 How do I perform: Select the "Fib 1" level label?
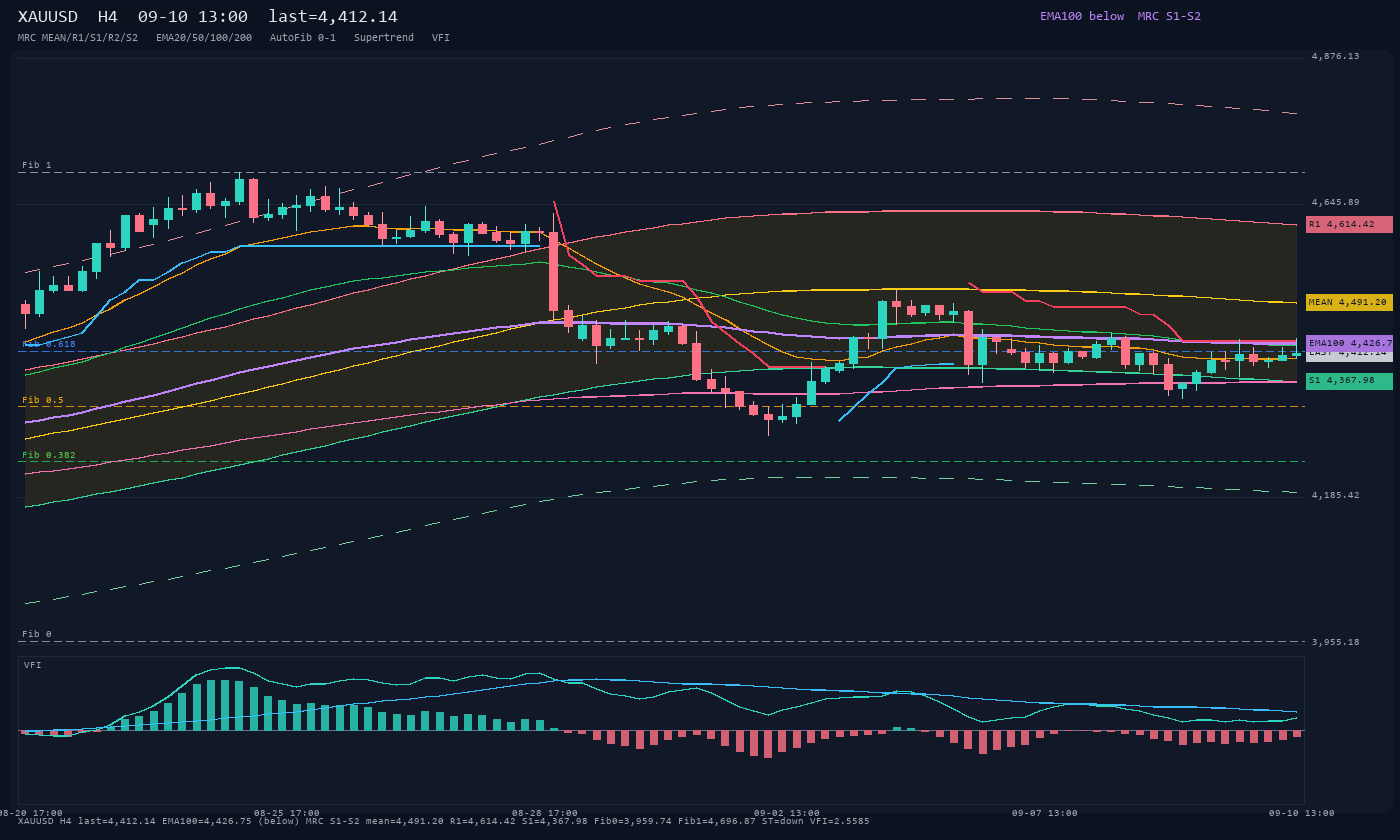(37, 166)
